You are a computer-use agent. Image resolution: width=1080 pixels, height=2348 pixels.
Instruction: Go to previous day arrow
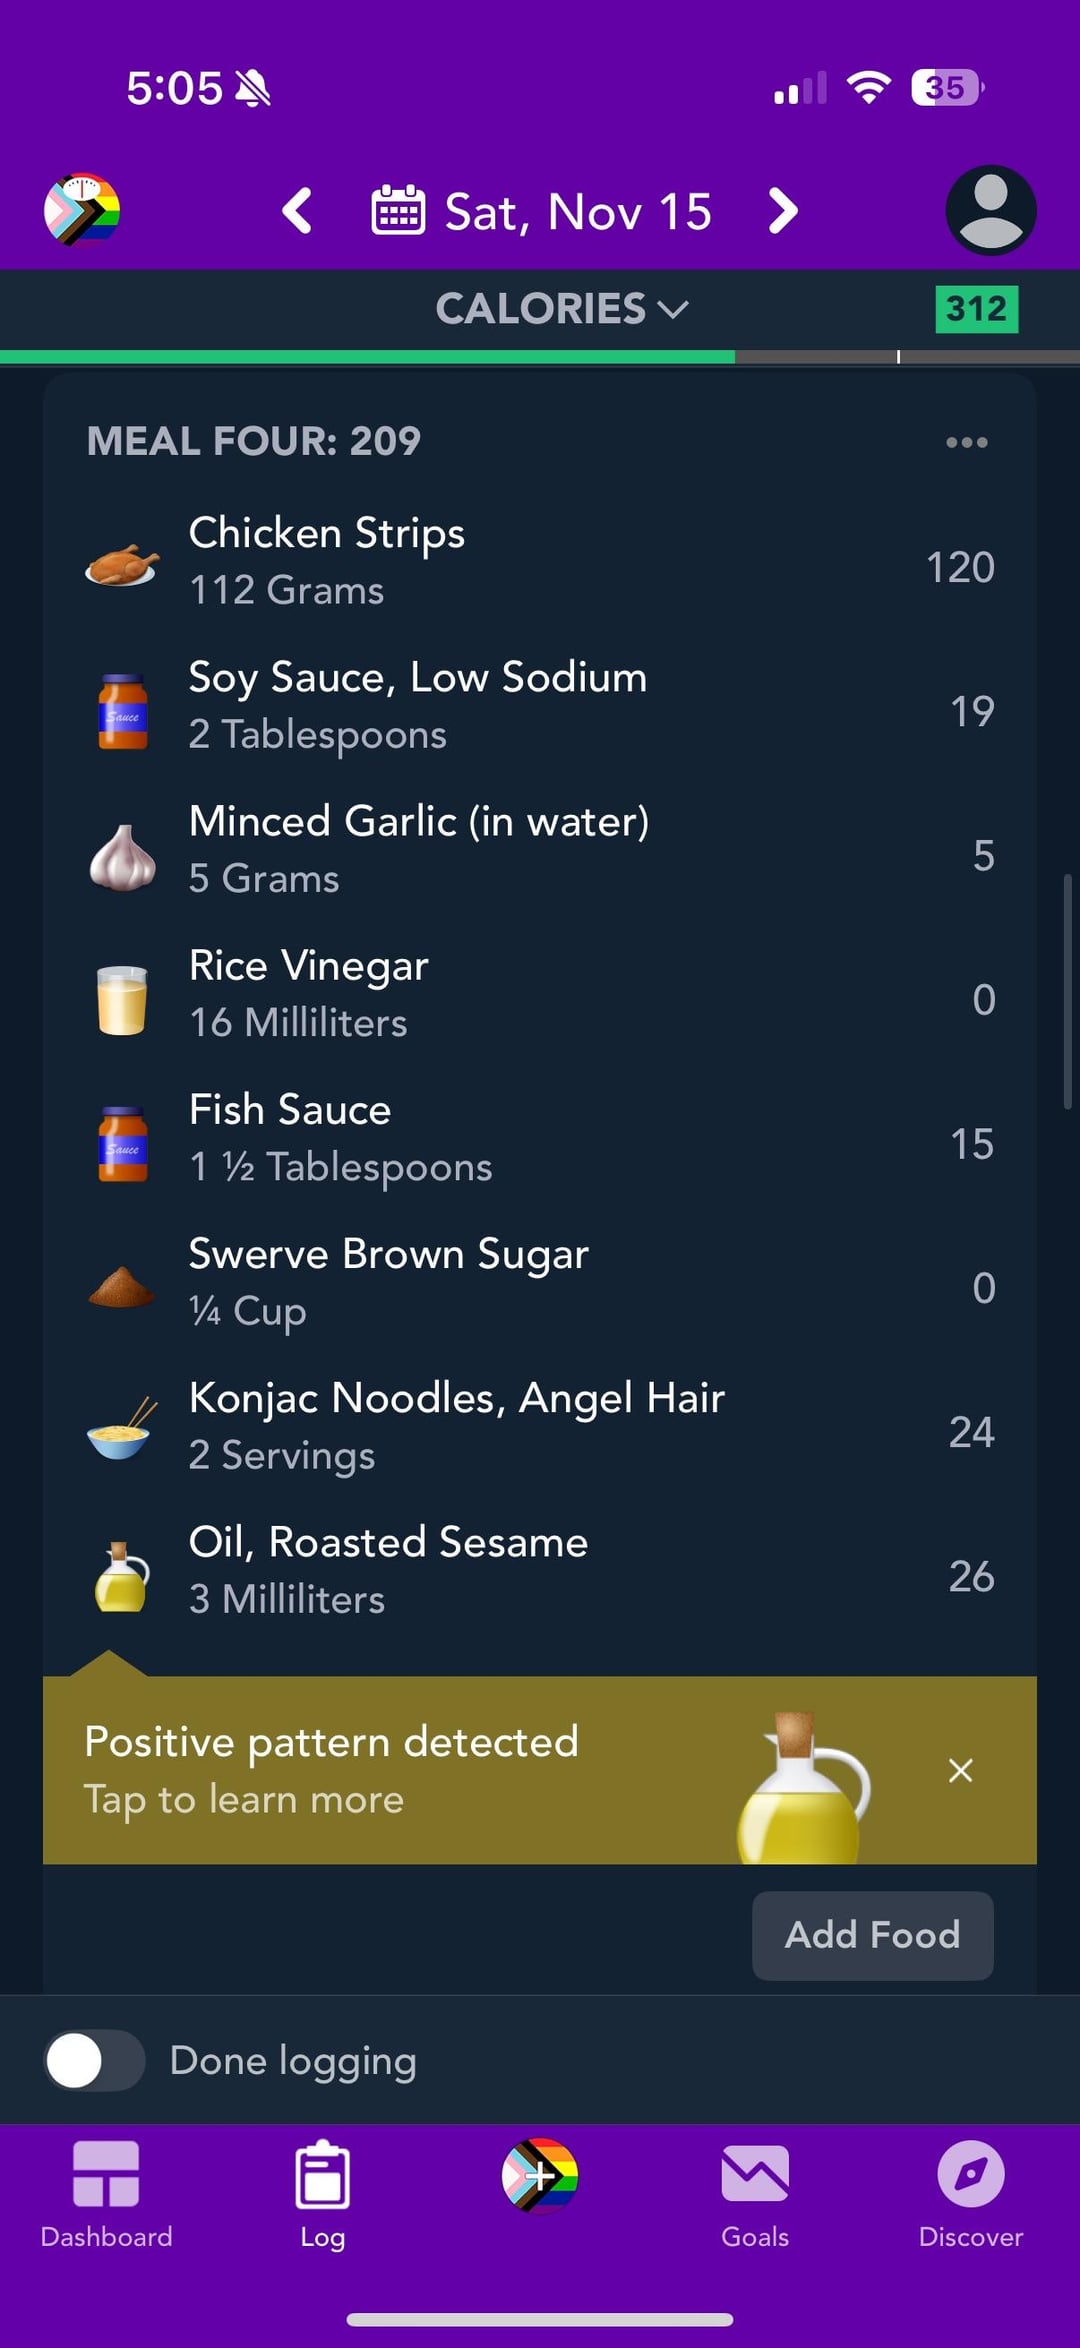[297, 211]
